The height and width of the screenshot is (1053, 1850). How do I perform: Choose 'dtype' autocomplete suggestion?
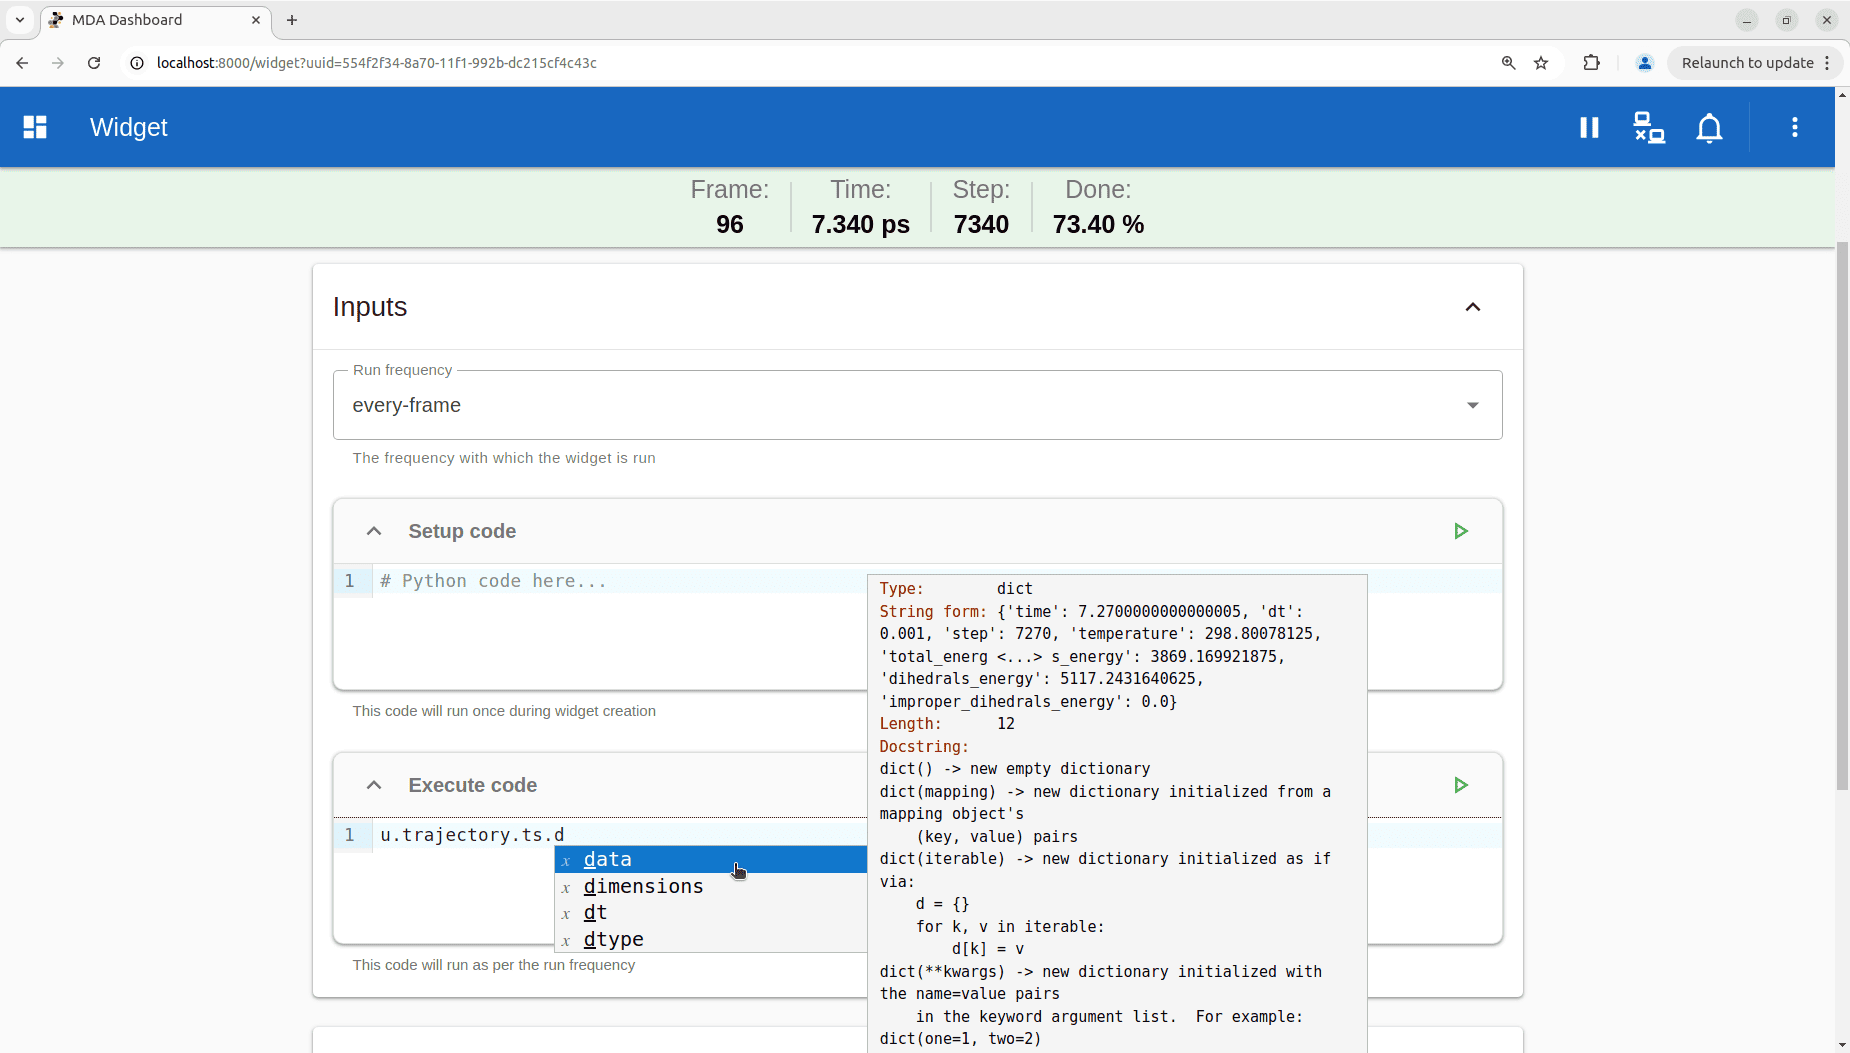(x=711, y=939)
